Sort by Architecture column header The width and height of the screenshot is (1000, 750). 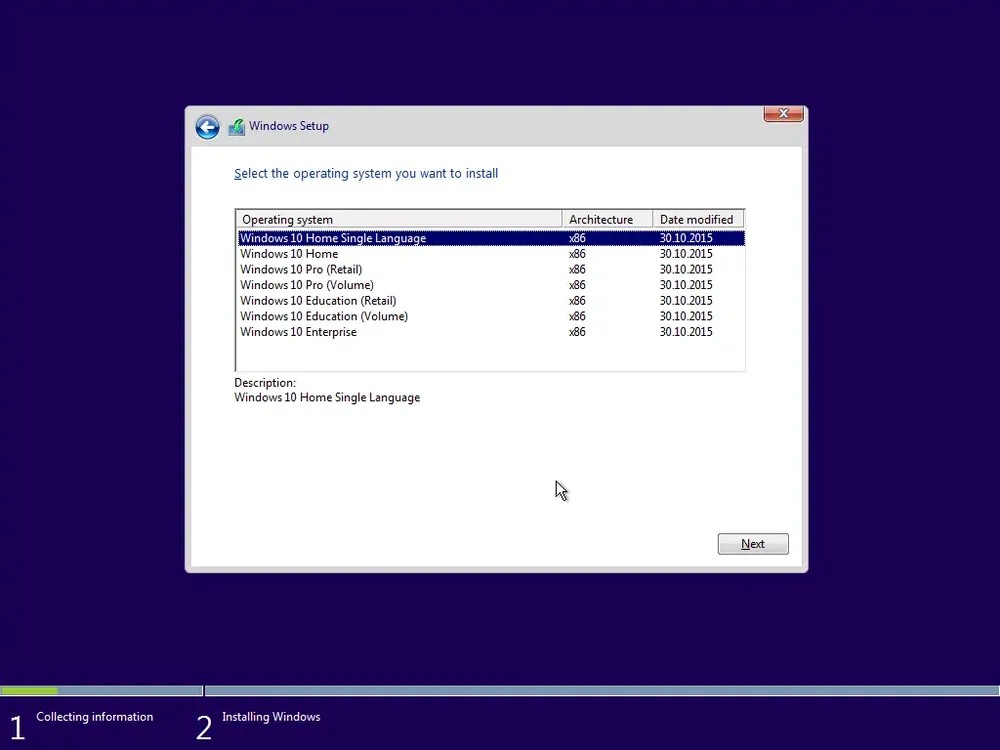pos(607,219)
